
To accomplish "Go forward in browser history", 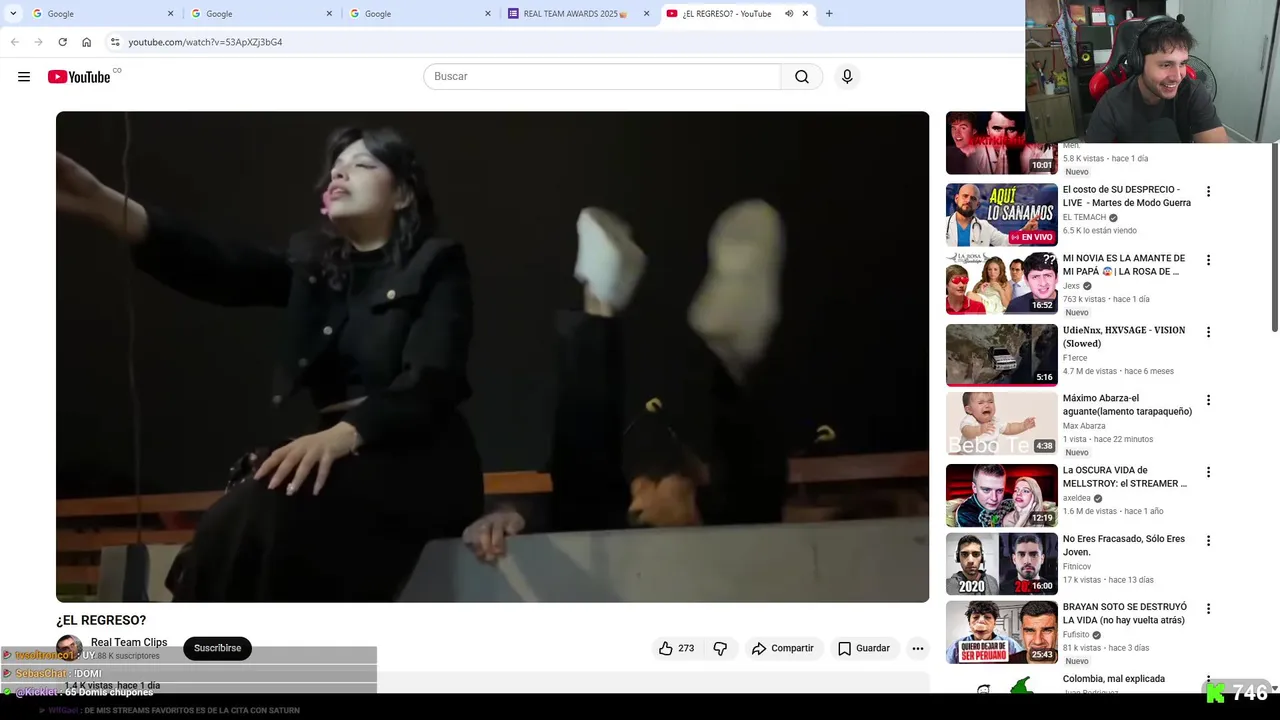I will [38, 42].
